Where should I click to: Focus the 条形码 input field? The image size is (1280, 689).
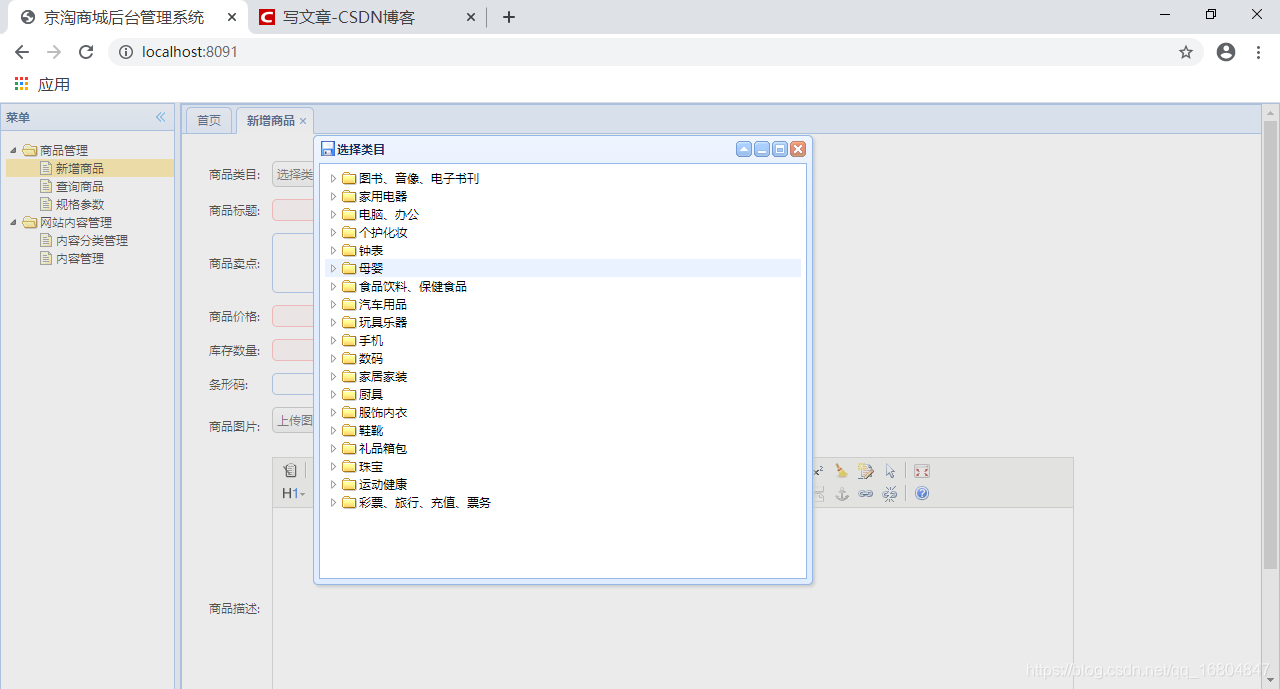tap(293, 384)
